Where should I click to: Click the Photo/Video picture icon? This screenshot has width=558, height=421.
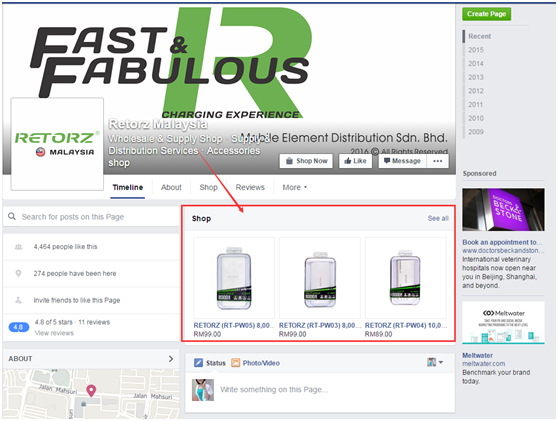235,363
